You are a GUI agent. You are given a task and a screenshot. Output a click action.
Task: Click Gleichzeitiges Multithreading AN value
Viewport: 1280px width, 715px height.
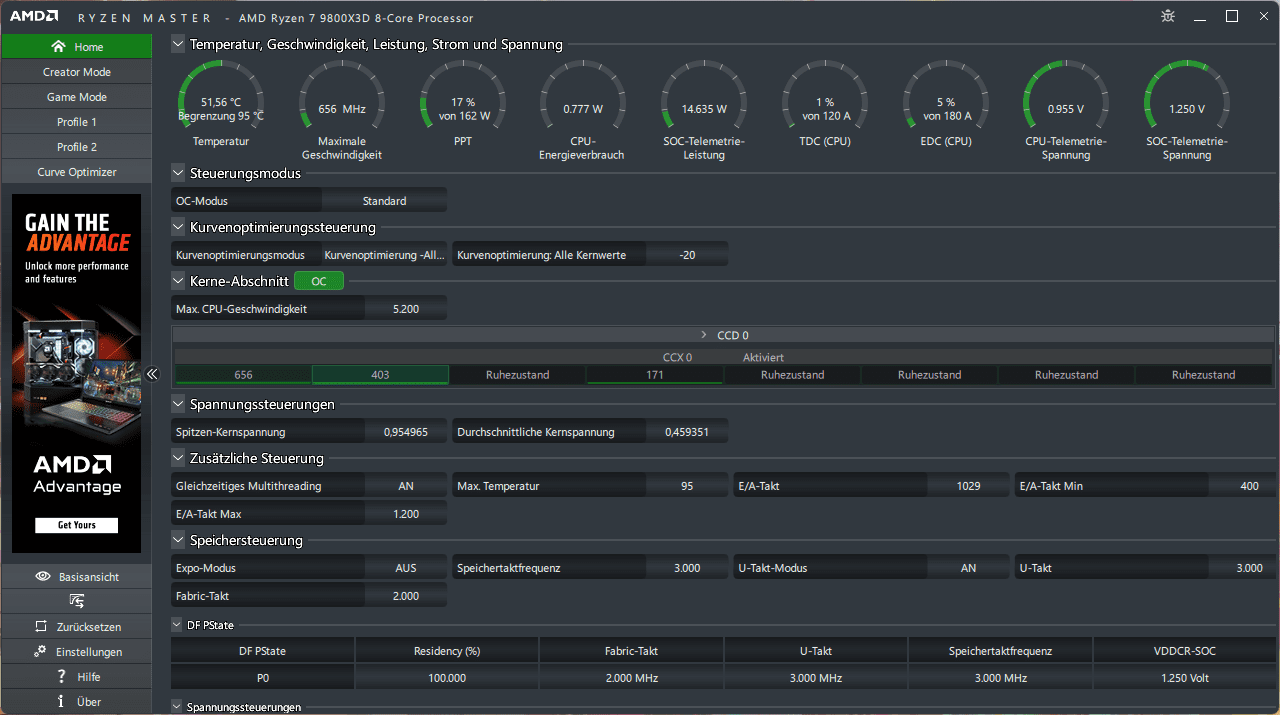click(406, 486)
